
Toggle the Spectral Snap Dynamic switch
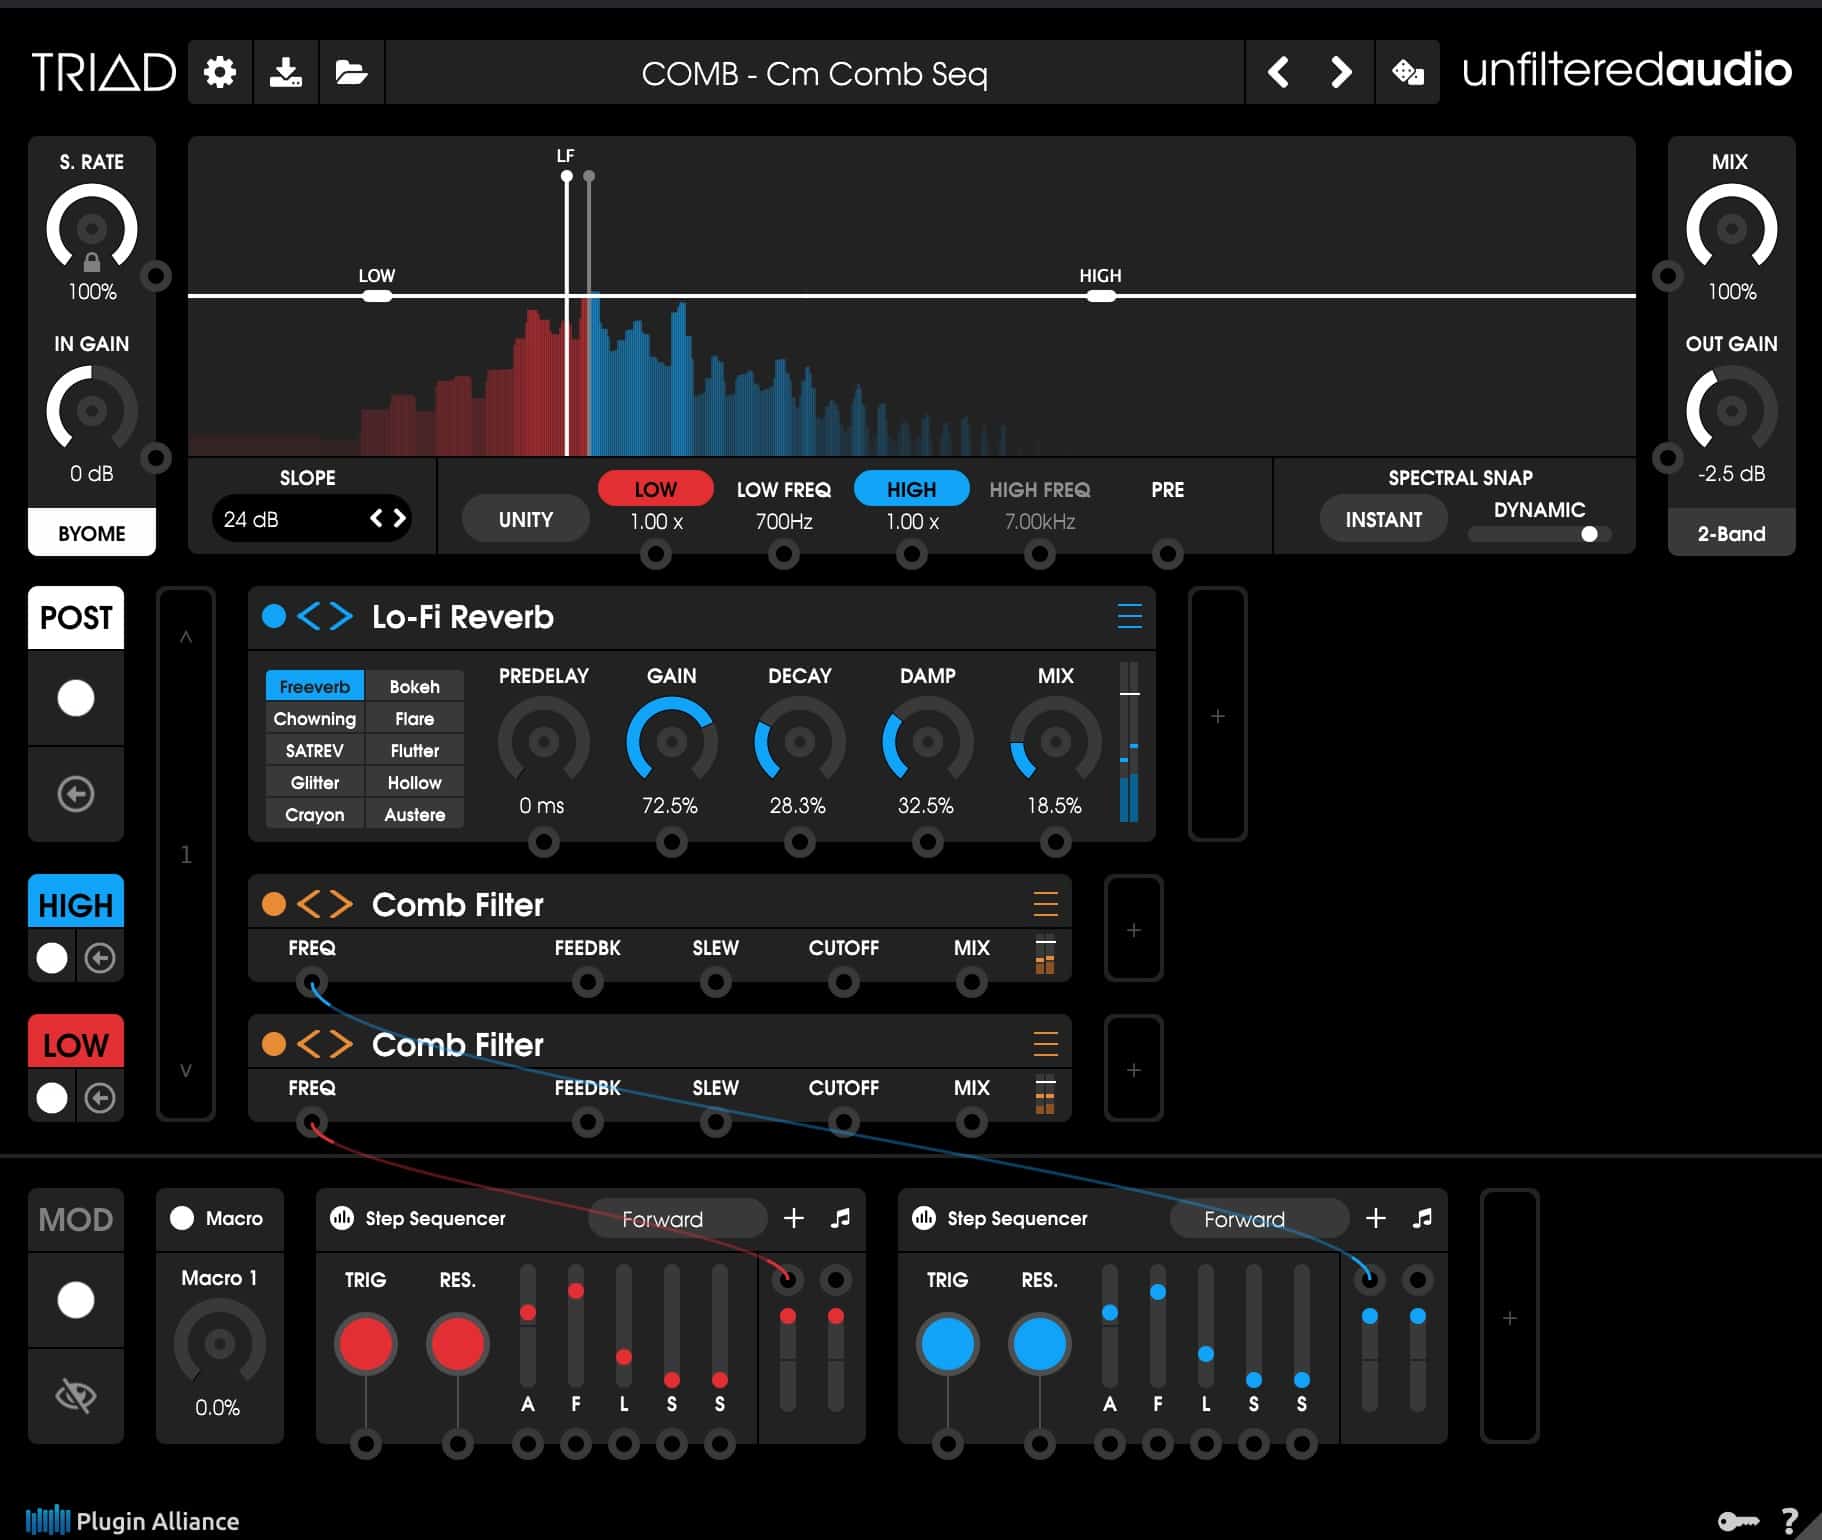pos(1540,534)
